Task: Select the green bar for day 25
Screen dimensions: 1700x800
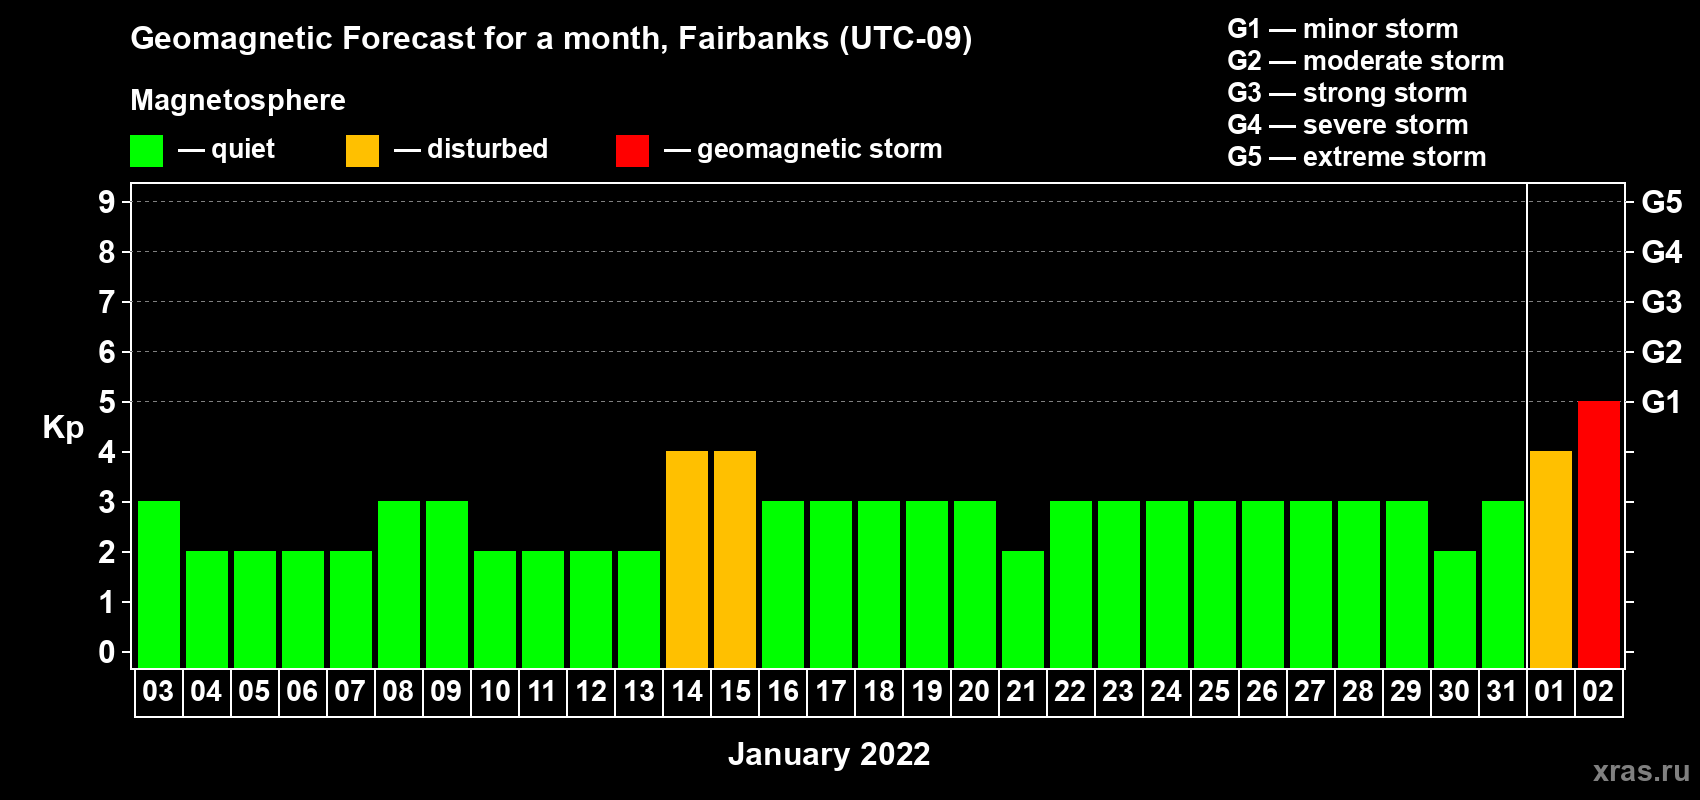Action: [x=1215, y=584]
